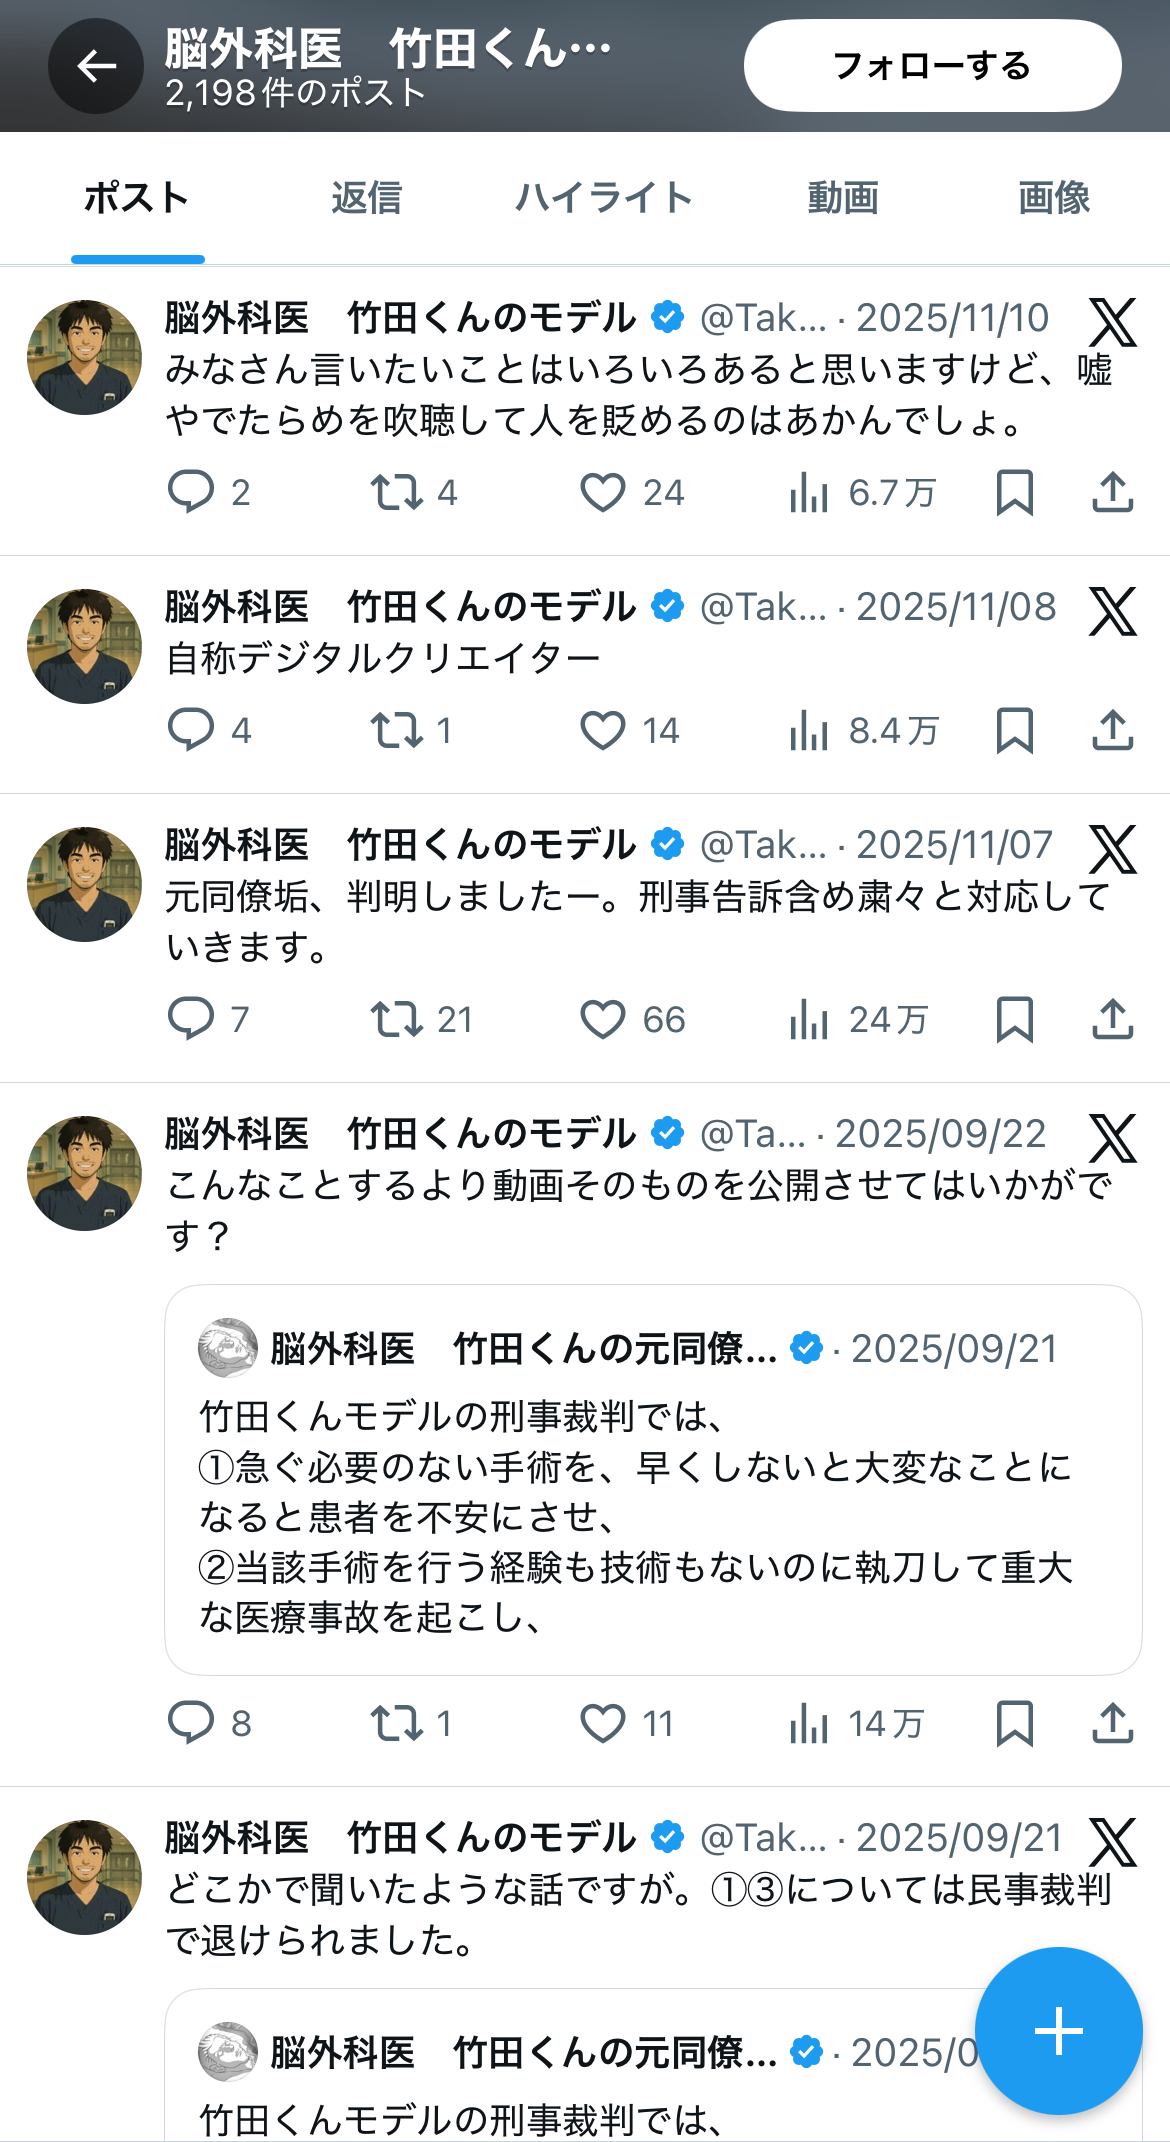Like the 2025/11/10 post

[x=603, y=493]
